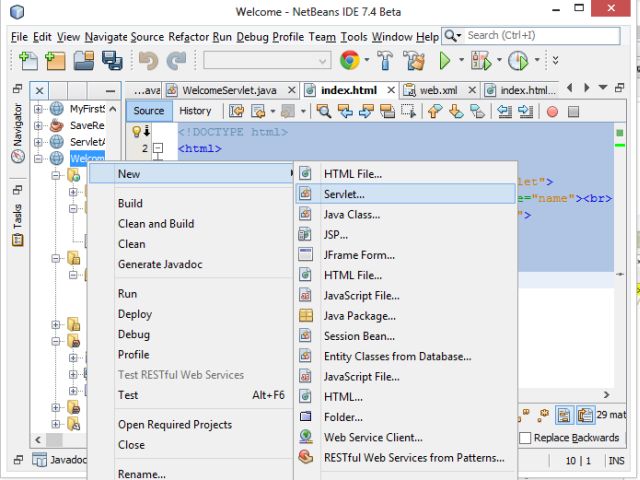Click Previous Bookmark icon
The image size is (640, 480).
pyautogui.click(x=435, y=111)
